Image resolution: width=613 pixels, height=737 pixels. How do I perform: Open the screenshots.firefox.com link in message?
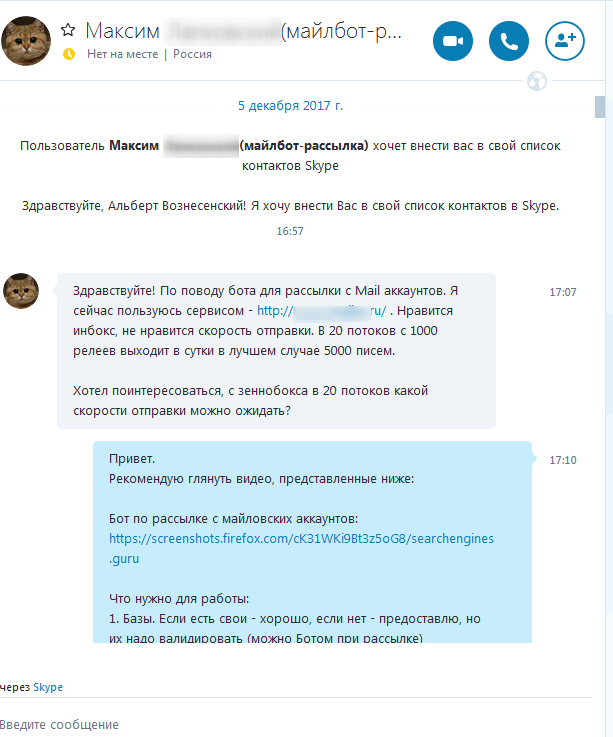[301, 548]
